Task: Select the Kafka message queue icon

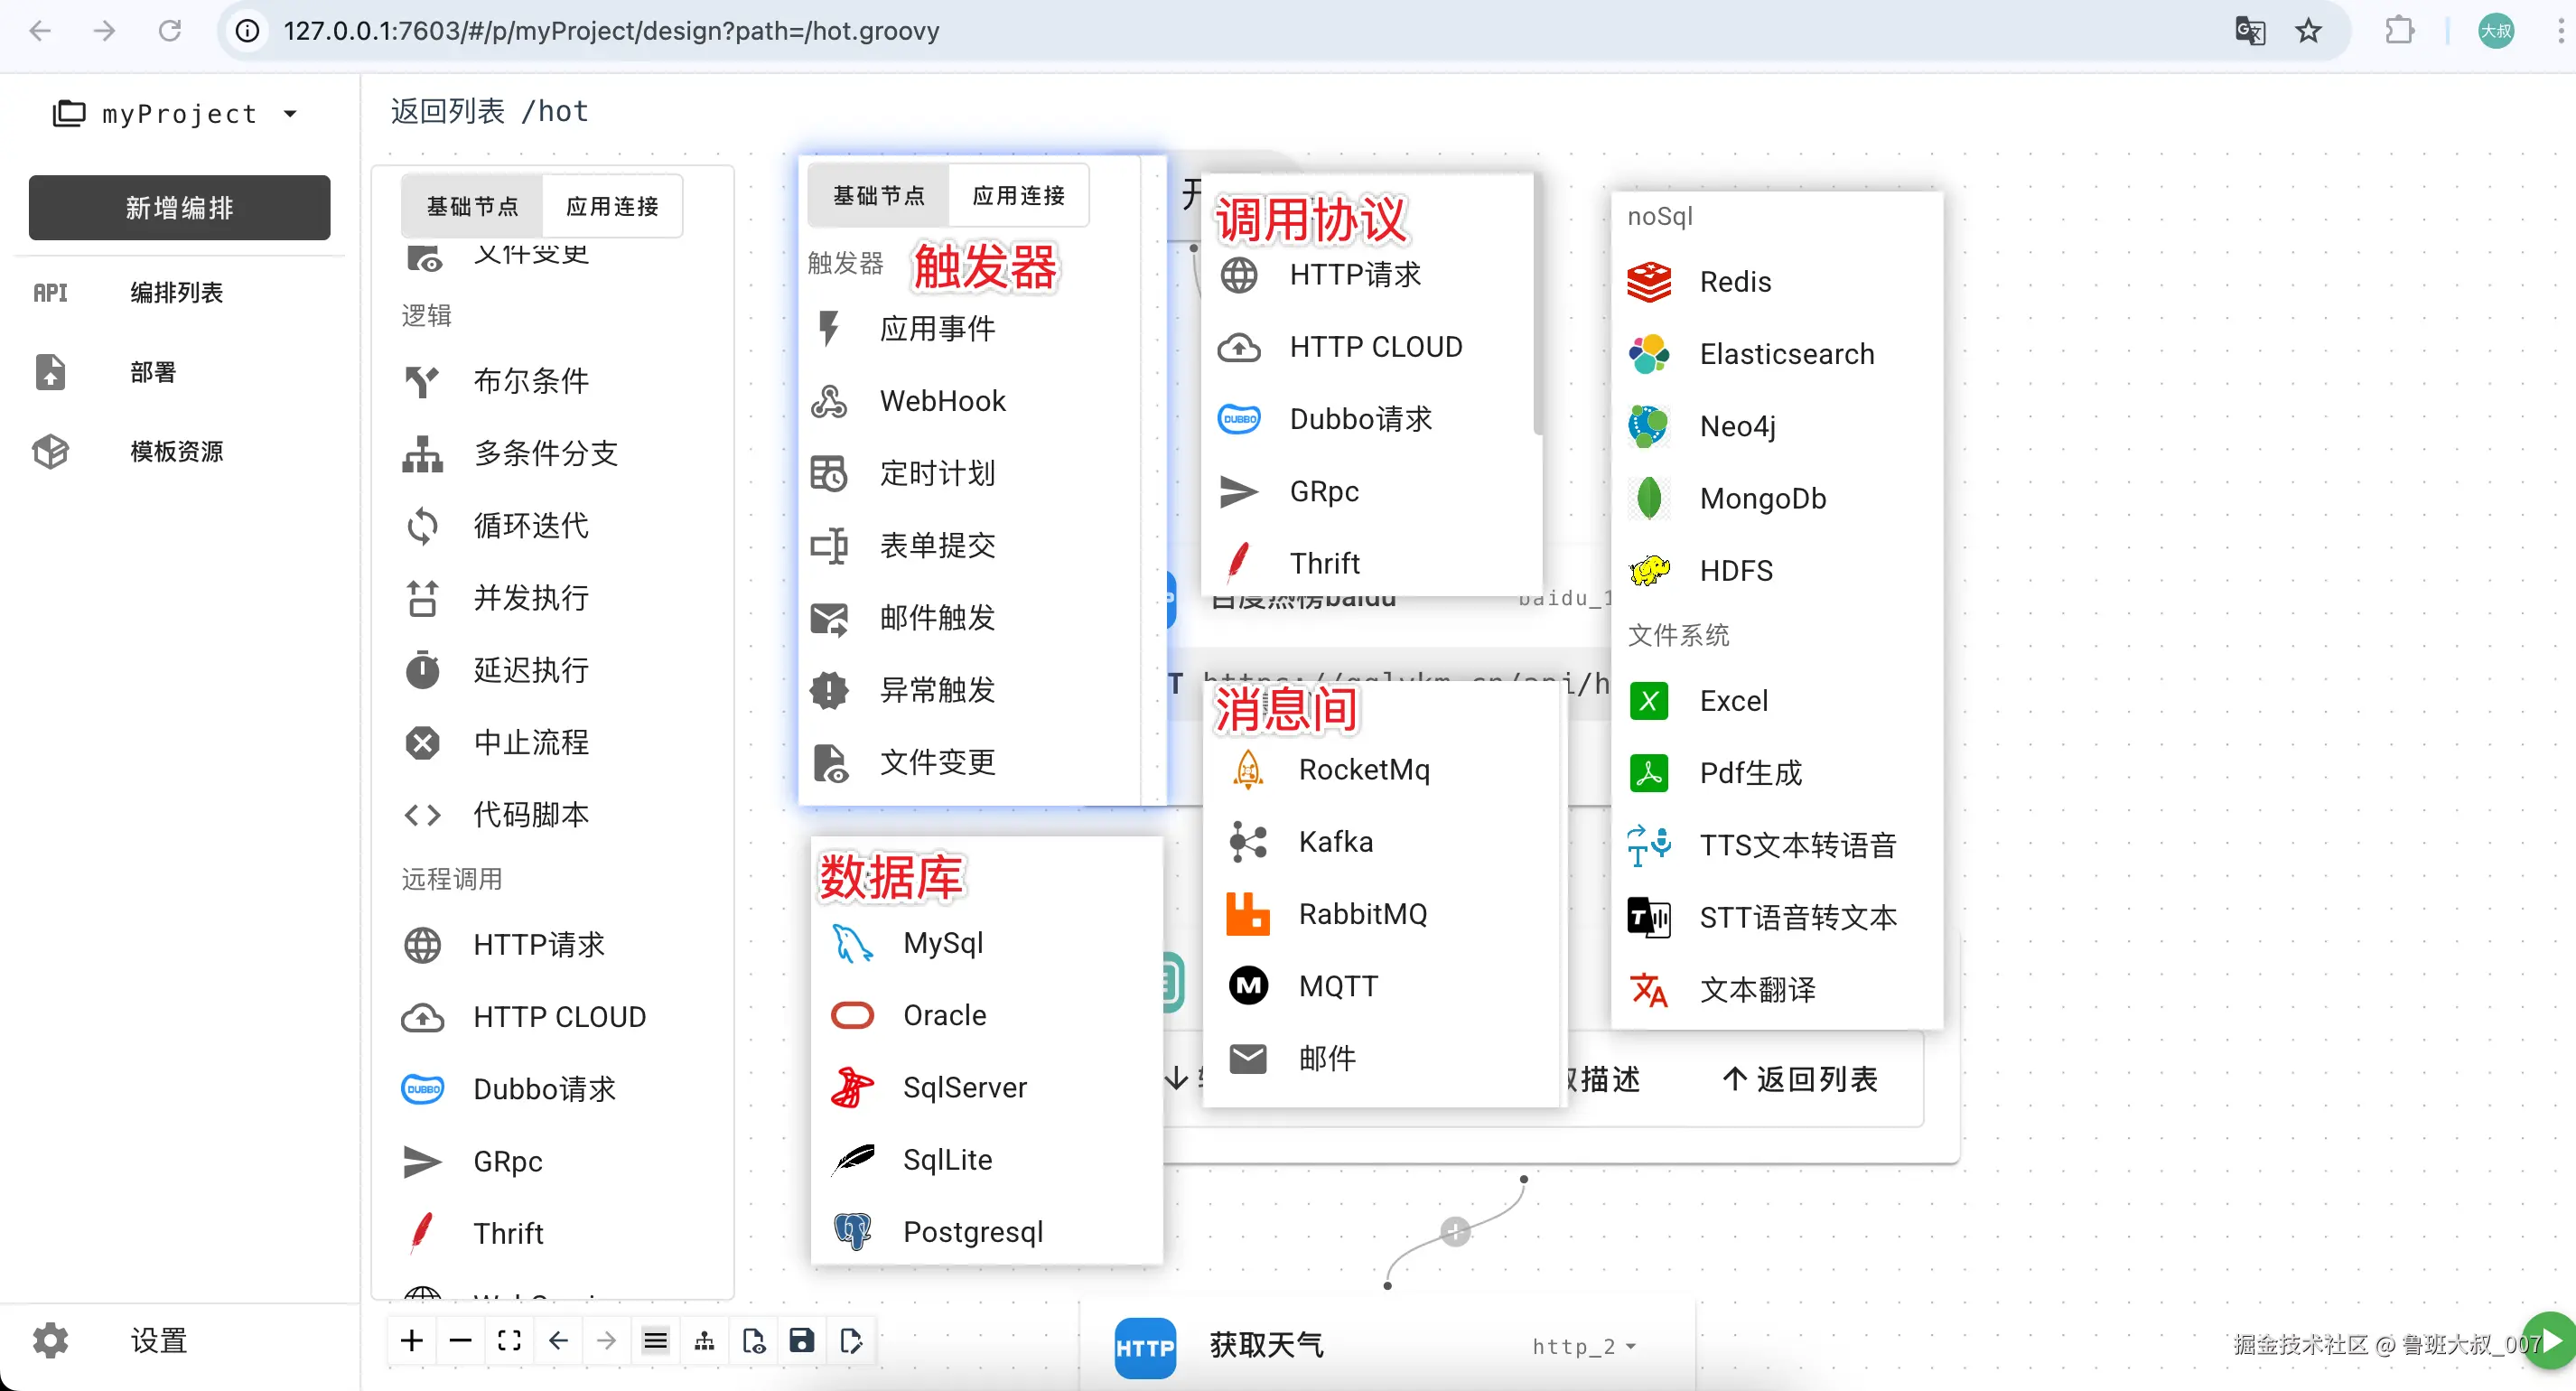Action: [1248, 842]
